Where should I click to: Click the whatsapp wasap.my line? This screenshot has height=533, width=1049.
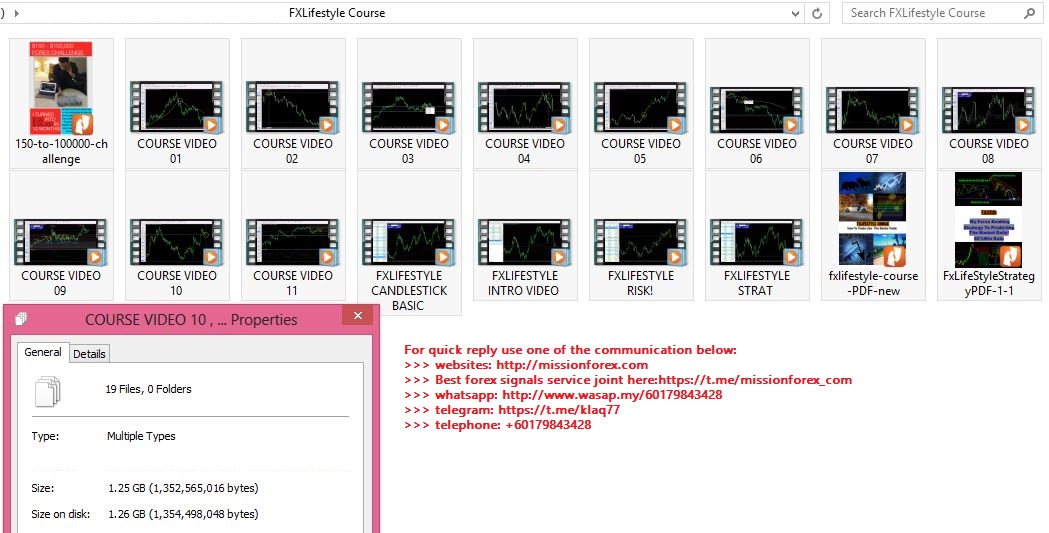tap(563, 395)
